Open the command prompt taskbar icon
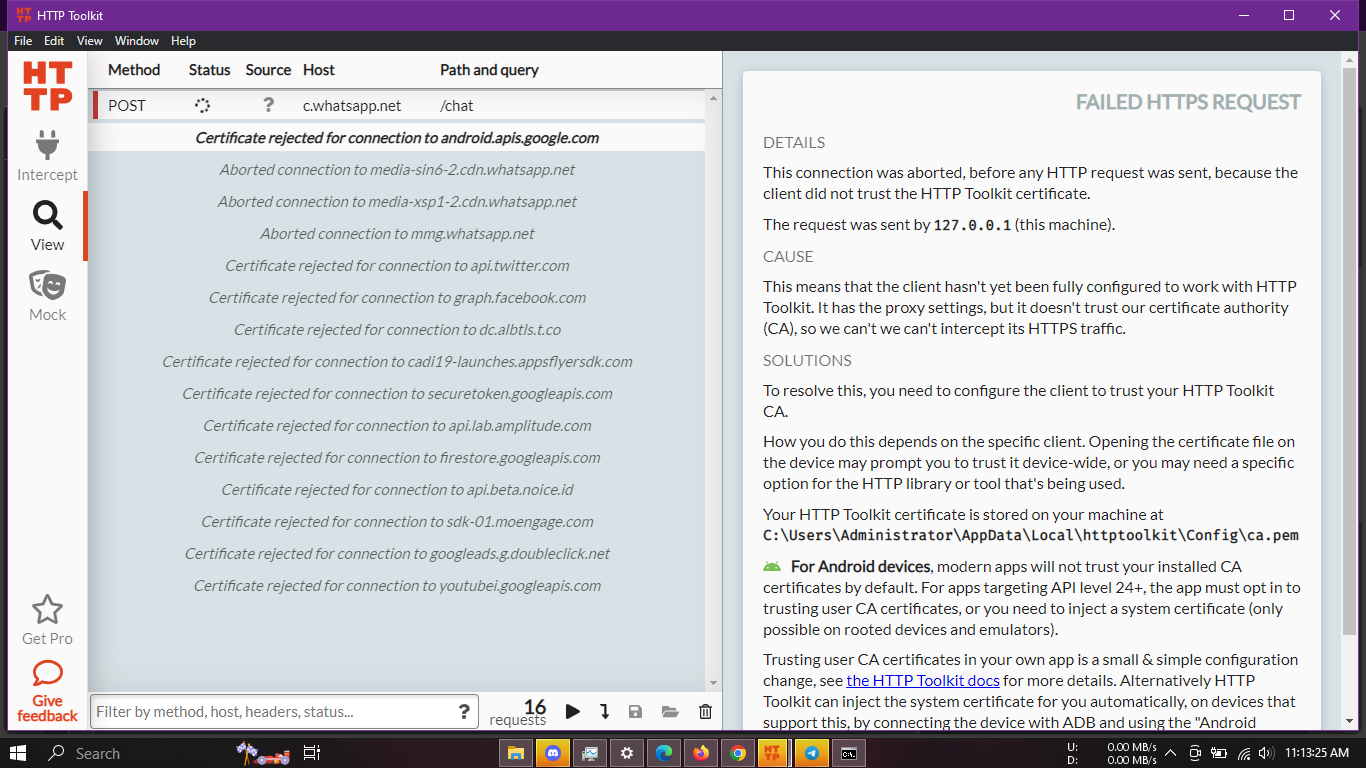 pyautogui.click(x=849, y=753)
